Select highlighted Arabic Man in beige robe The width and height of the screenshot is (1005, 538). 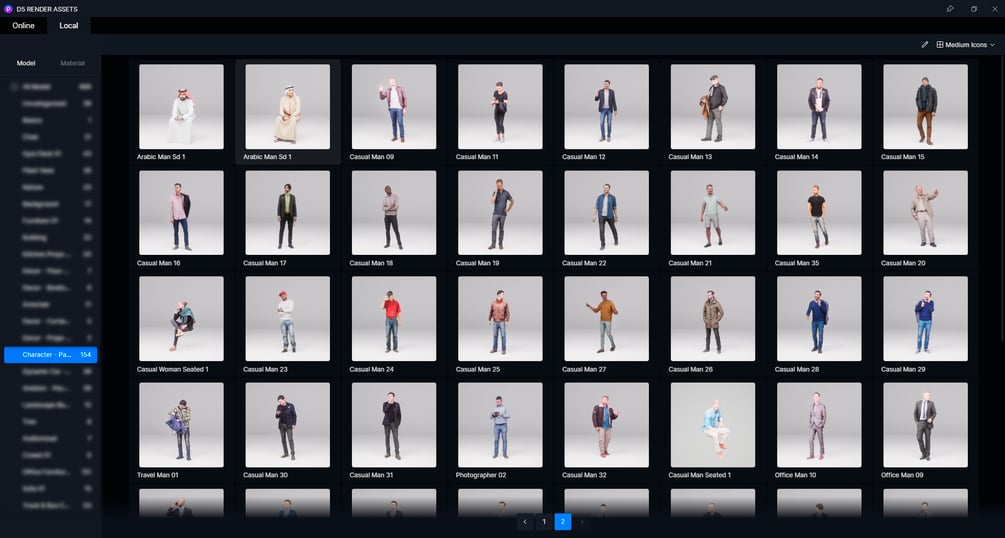pyautogui.click(x=288, y=106)
